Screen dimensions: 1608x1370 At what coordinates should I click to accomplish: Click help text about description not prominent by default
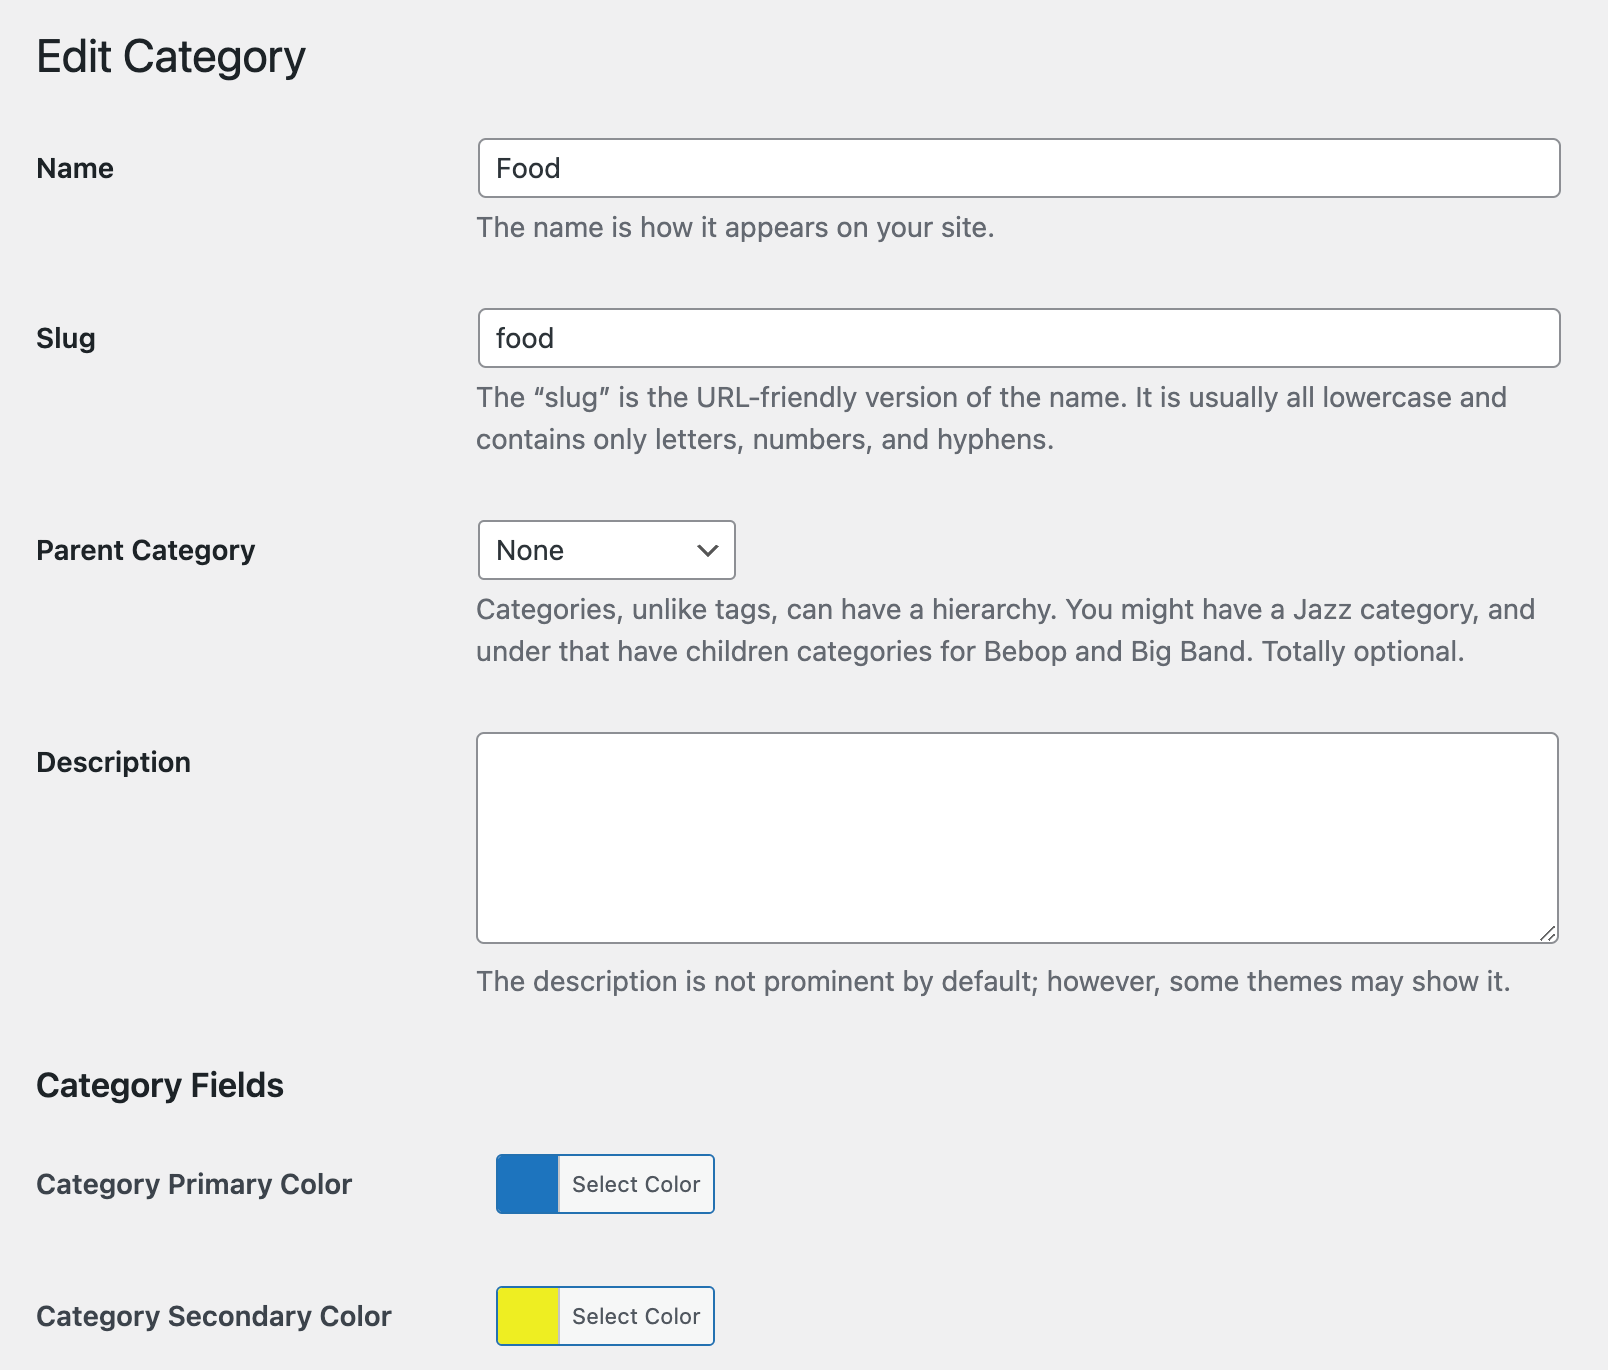993,982
